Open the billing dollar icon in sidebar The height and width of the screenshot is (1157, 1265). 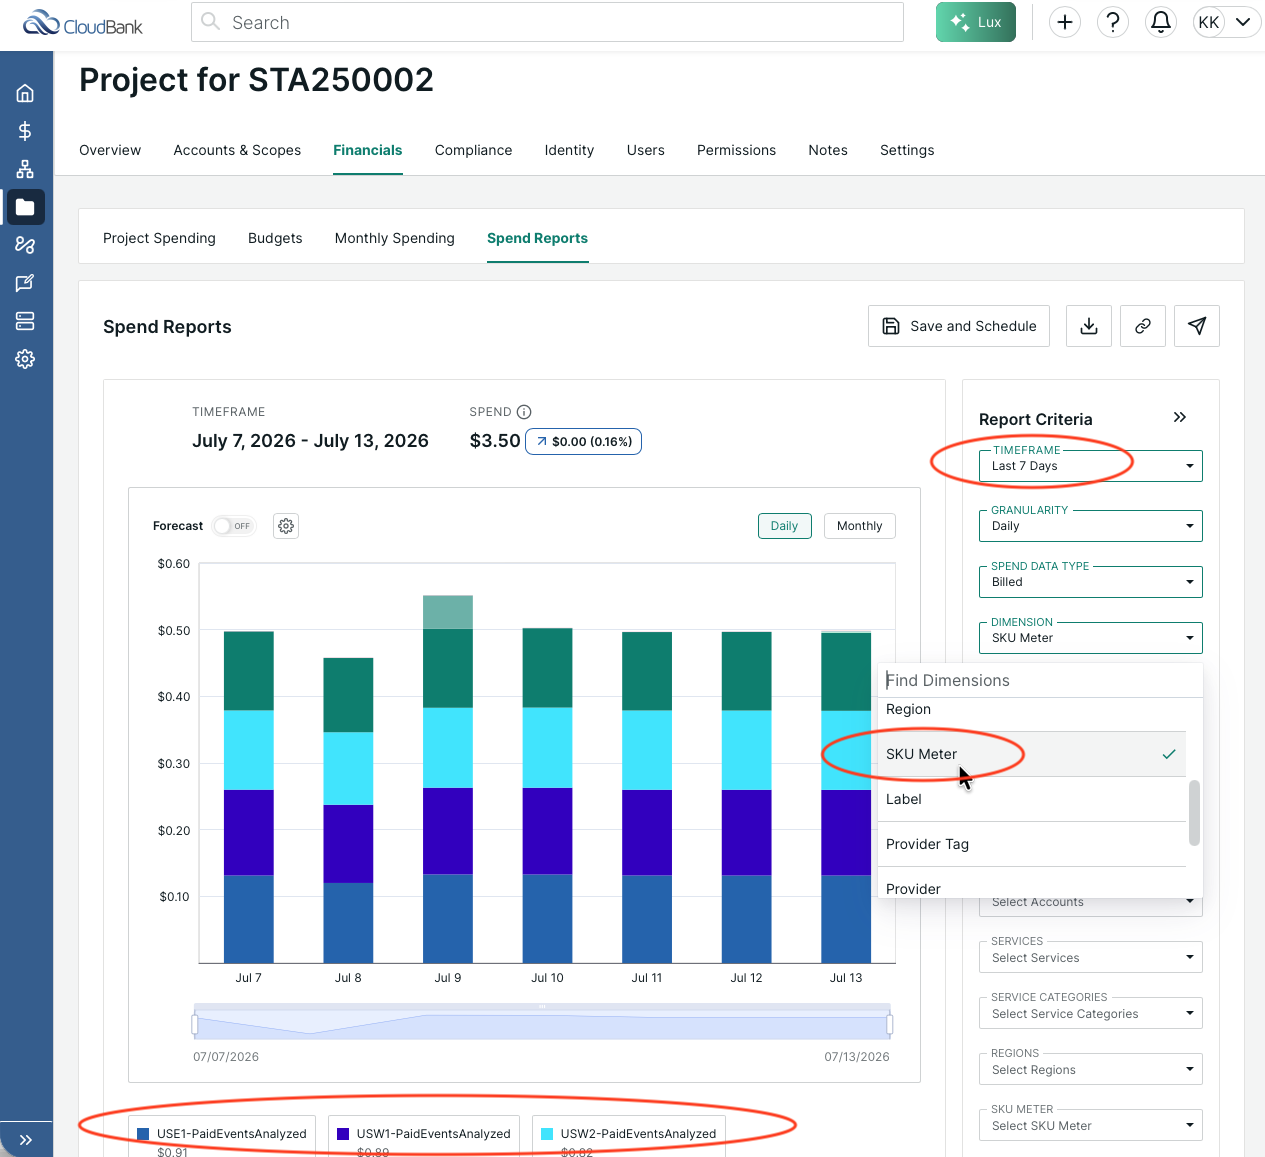[x=25, y=131]
